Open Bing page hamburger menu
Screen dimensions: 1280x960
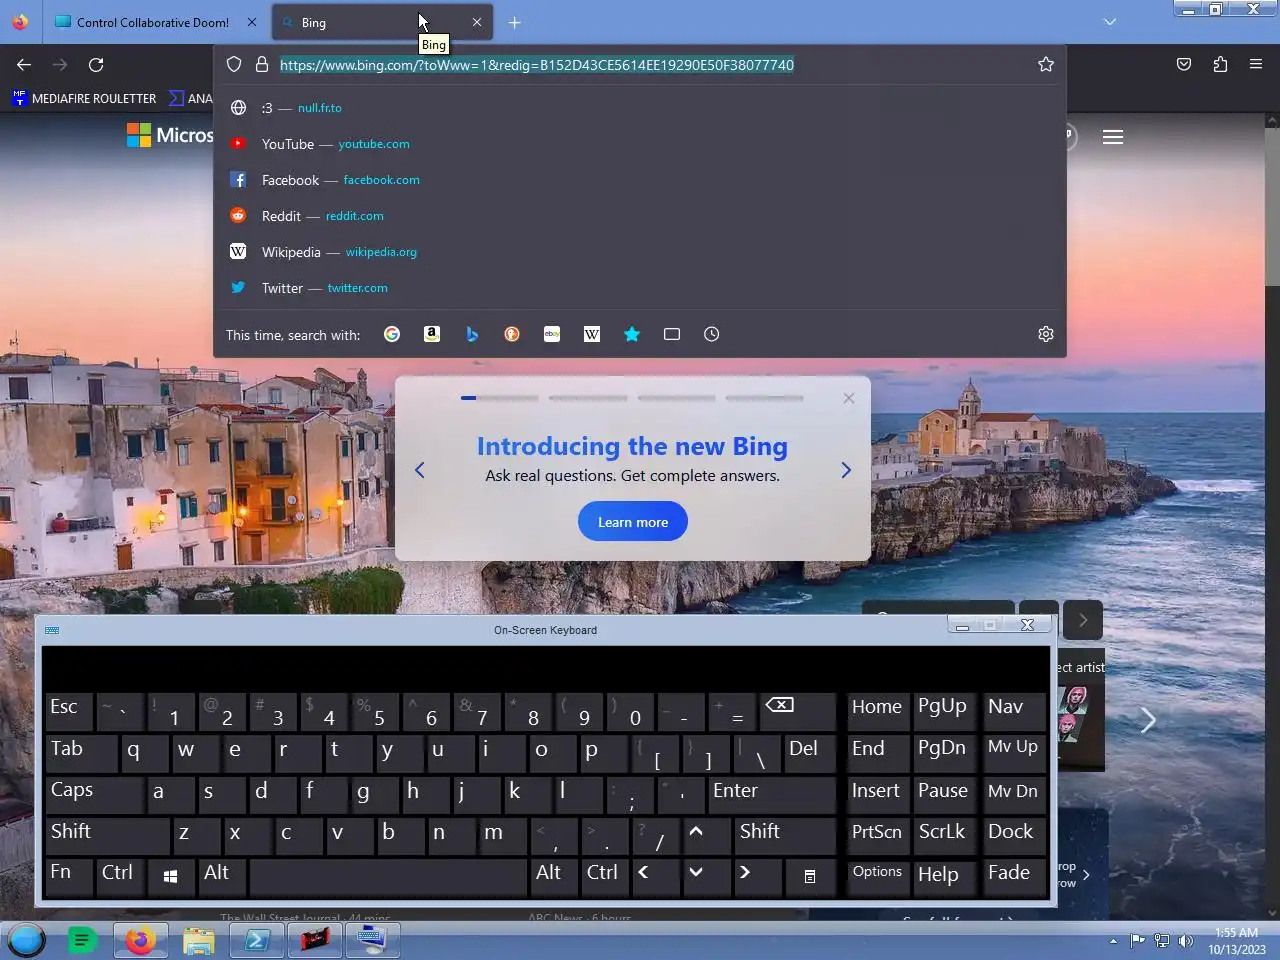[x=1113, y=137]
